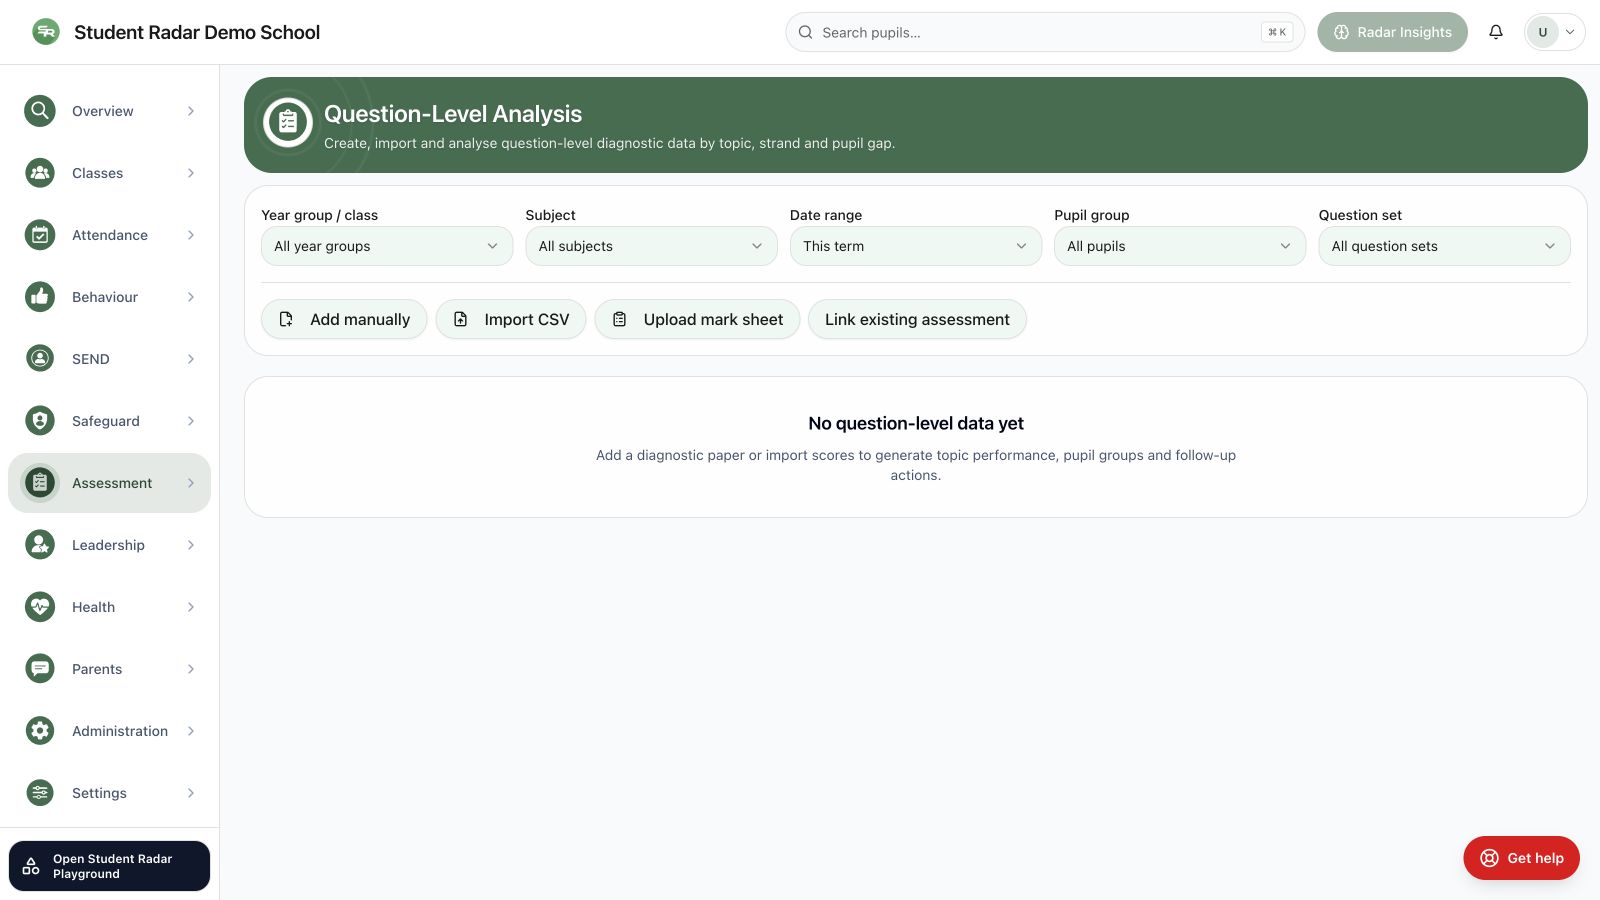The height and width of the screenshot is (900, 1600).
Task: Open the SEND sidebar icon
Action: tap(40, 359)
